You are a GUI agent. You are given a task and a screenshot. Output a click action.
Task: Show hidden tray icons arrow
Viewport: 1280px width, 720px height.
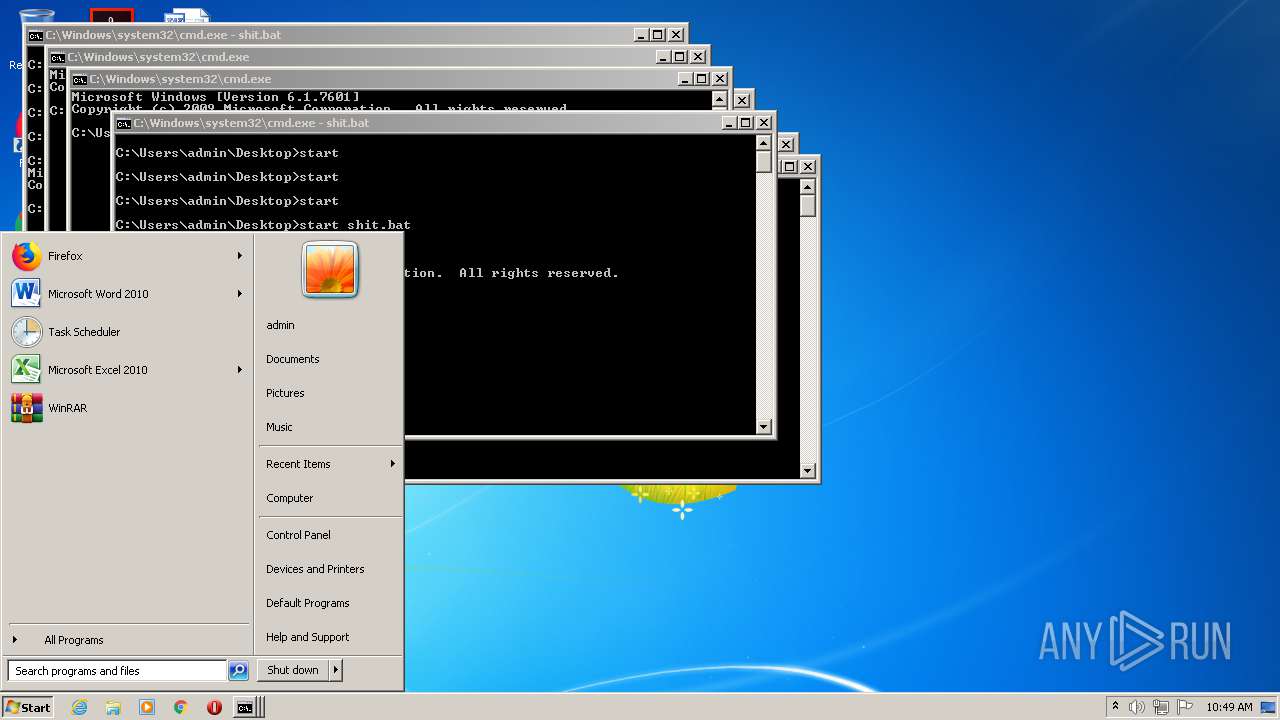coord(1115,707)
